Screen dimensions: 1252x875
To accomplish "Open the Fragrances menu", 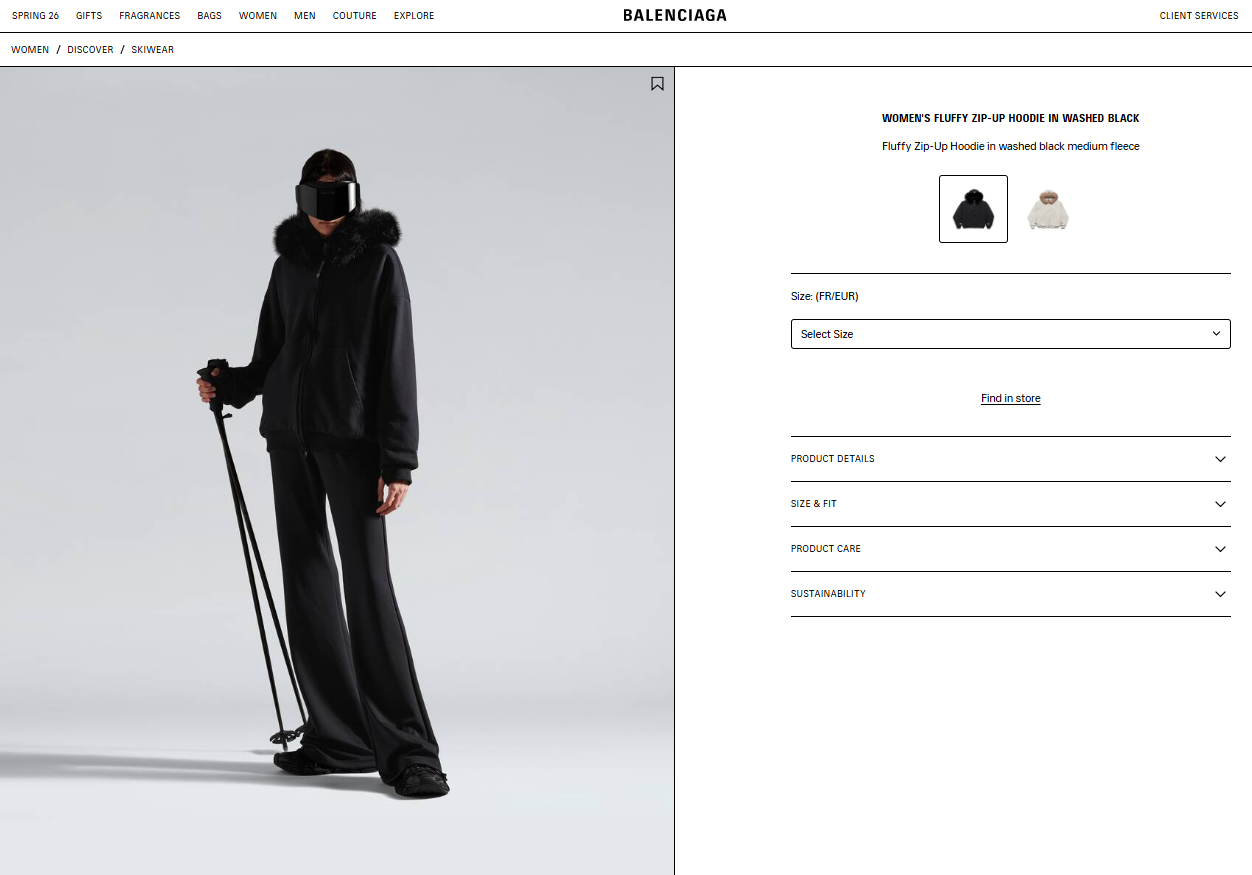I will pos(150,16).
